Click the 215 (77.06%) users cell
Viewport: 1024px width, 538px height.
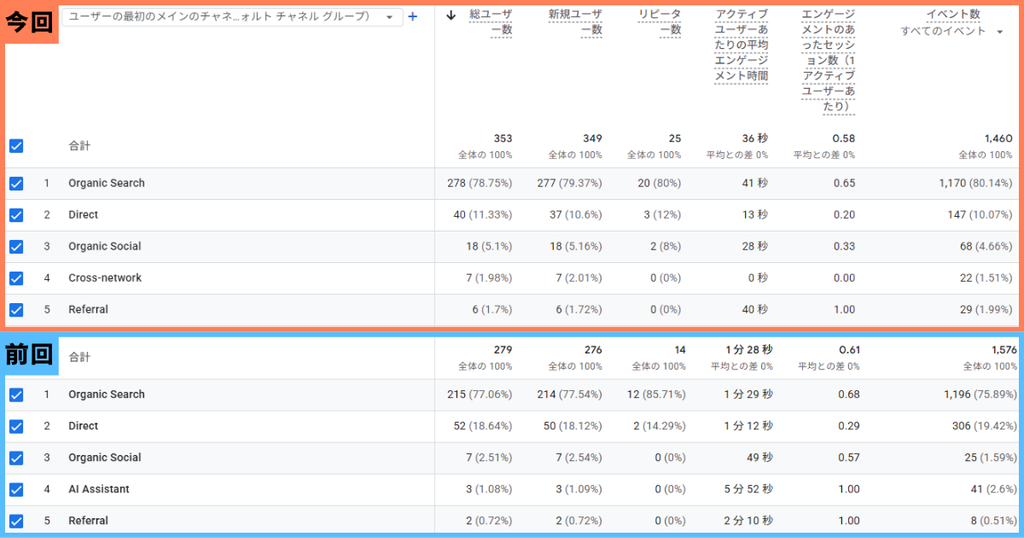coord(479,394)
